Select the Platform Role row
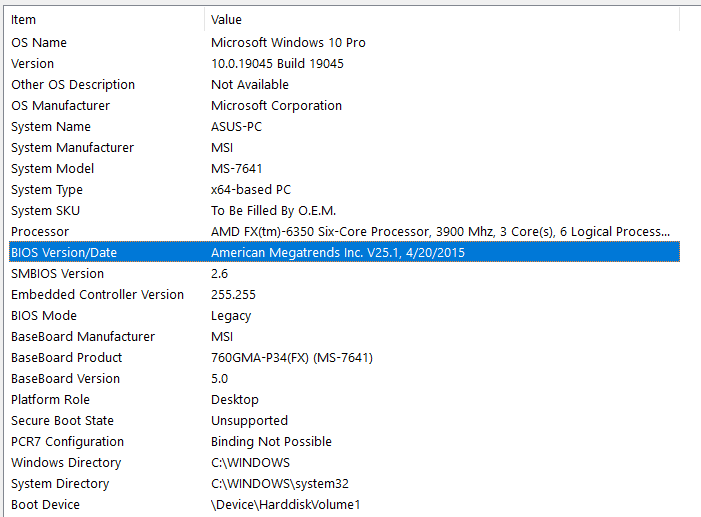Viewport: 701px width, 517px height. pyautogui.click(x=344, y=399)
